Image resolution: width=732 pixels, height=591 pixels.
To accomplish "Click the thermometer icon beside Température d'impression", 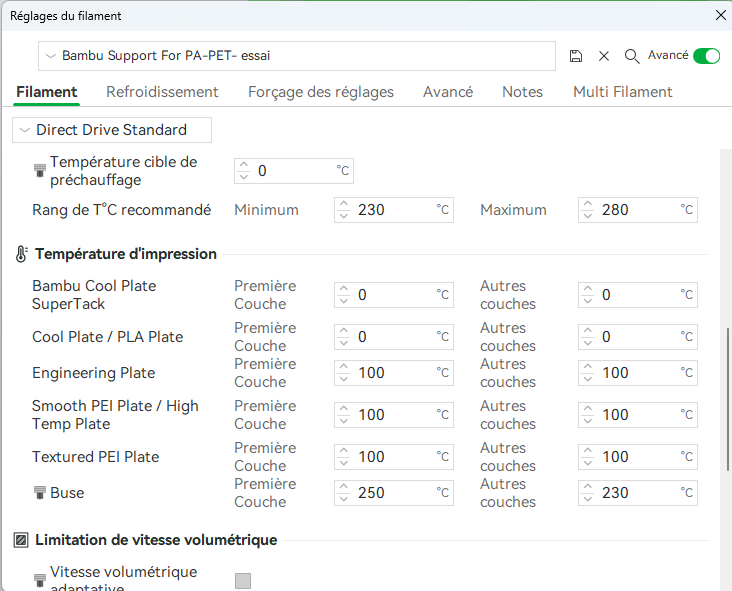I will click(22, 254).
